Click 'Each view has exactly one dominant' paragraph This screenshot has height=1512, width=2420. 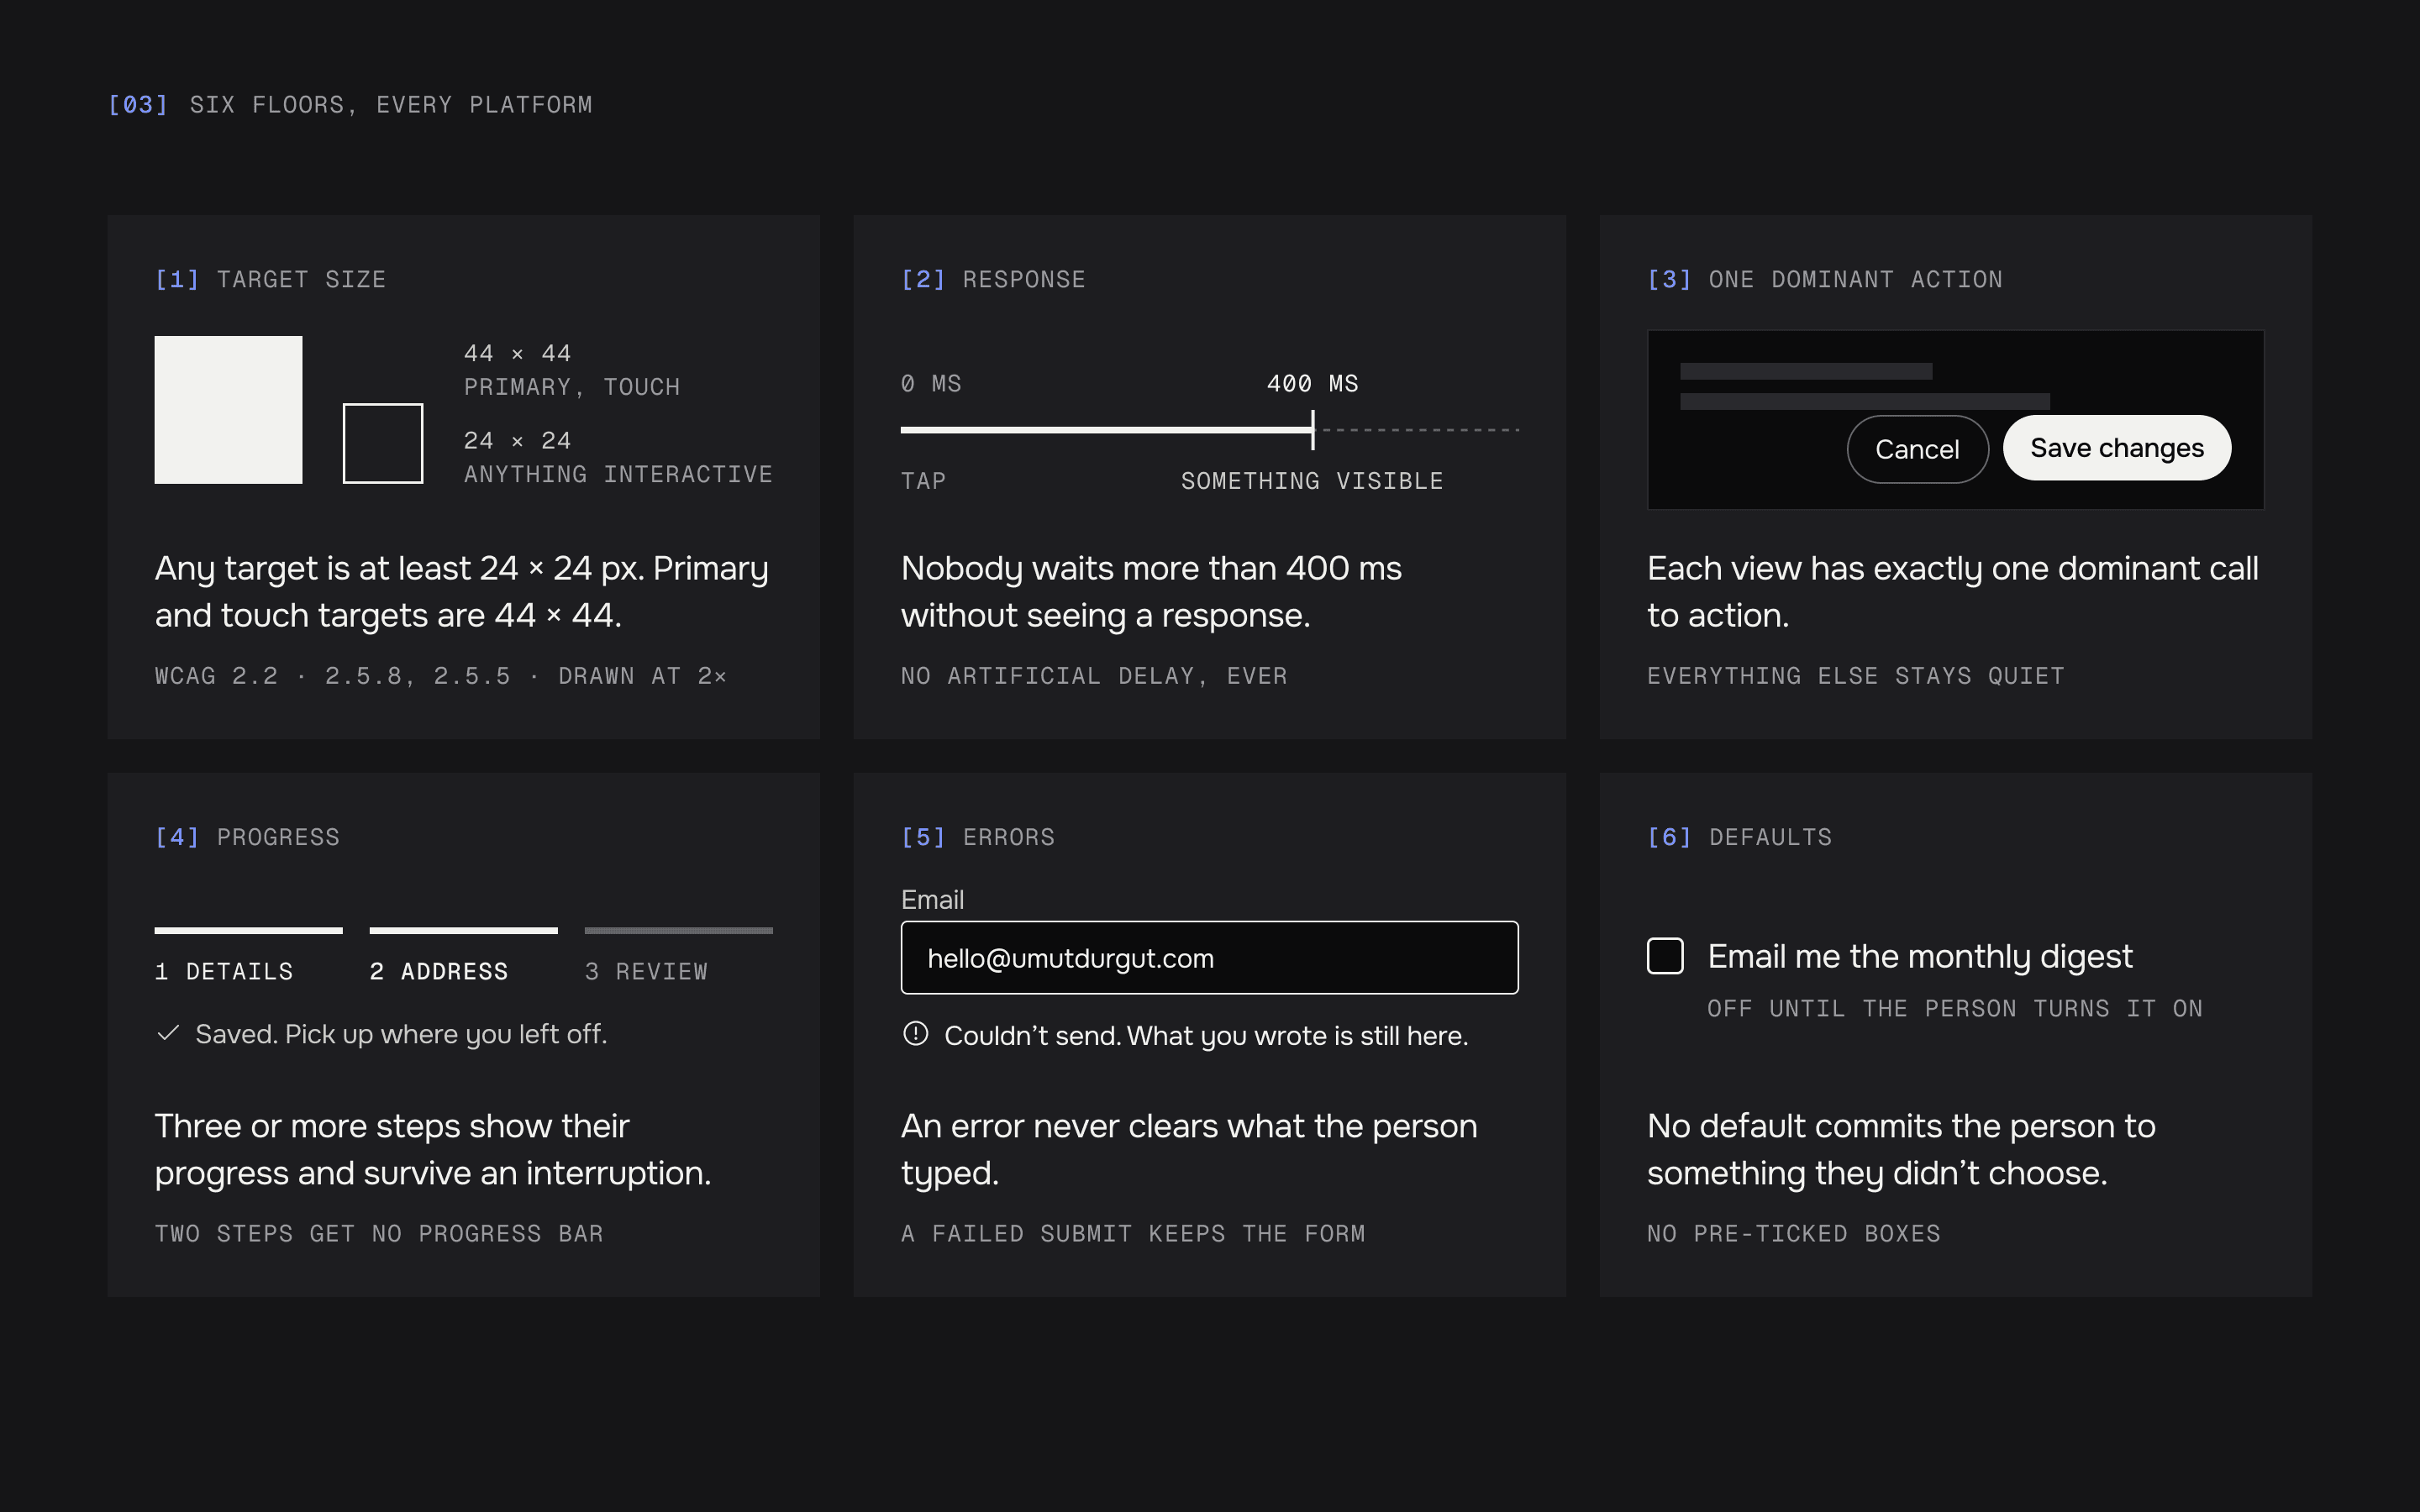(x=1953, y=591)
